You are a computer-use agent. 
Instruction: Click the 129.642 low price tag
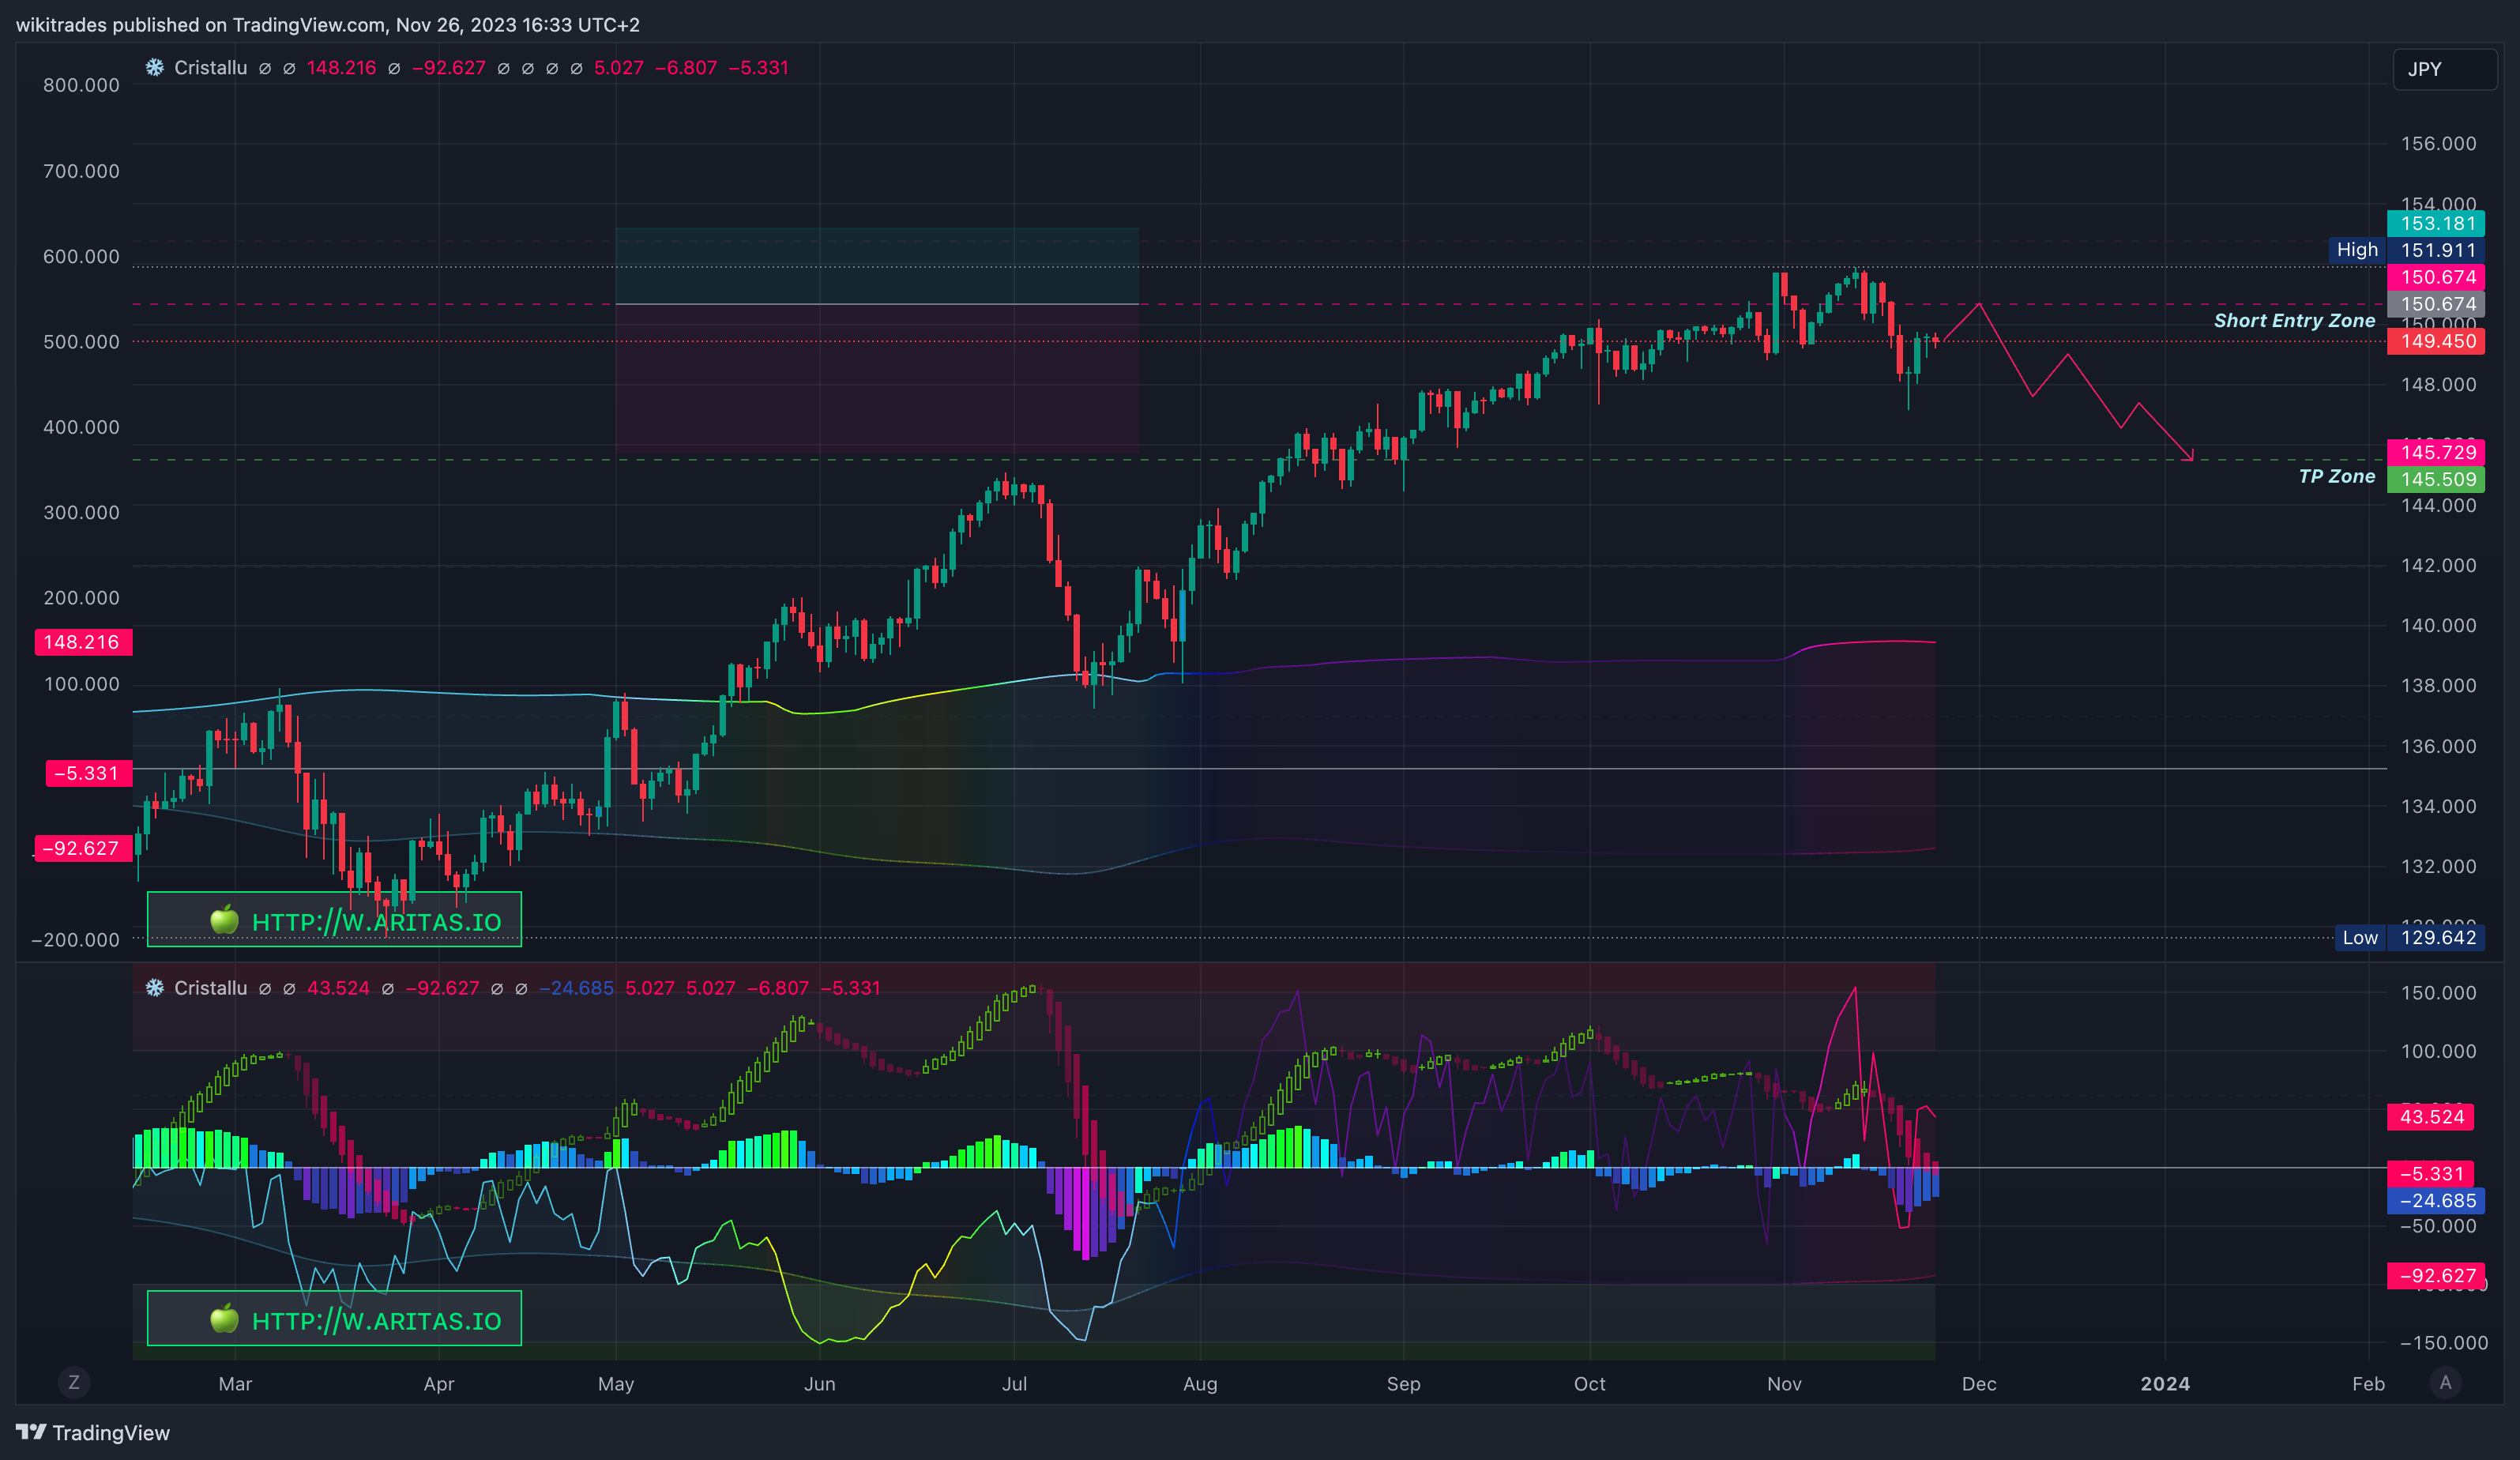click(x=2436, y=937)
